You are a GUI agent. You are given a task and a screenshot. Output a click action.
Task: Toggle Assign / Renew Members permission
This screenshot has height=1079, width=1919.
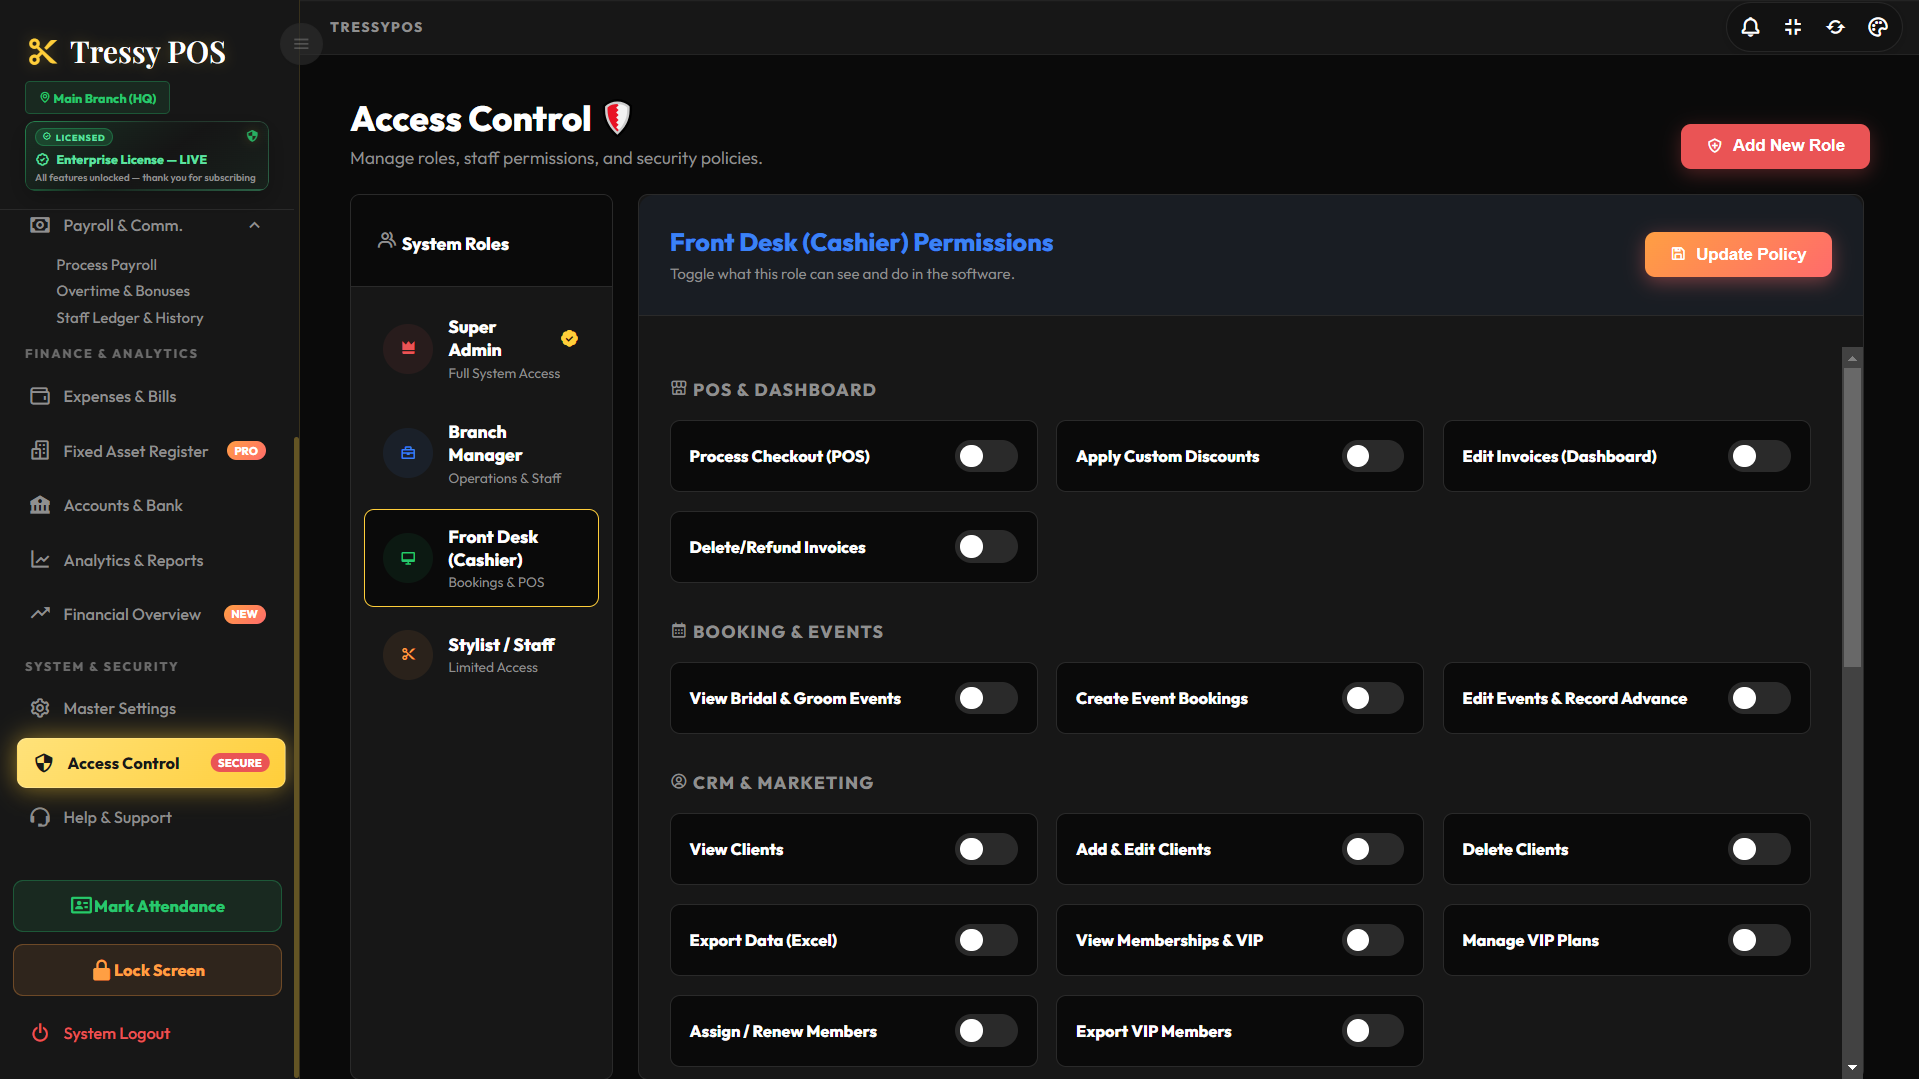click(x=986, y=1031)
